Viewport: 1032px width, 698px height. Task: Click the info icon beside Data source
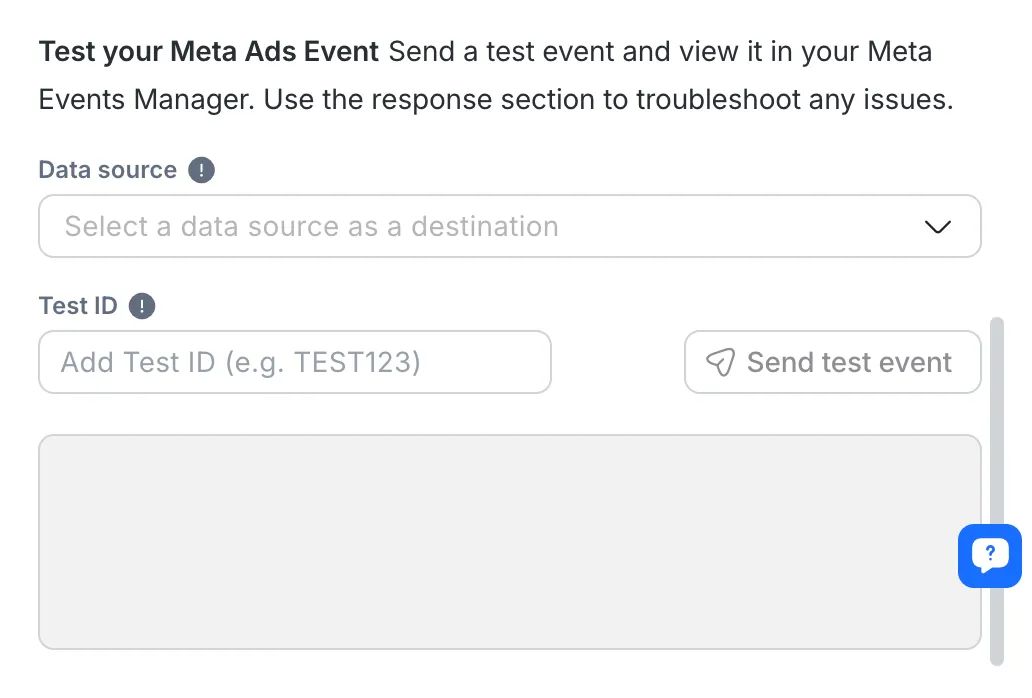(x=201, y=170)
